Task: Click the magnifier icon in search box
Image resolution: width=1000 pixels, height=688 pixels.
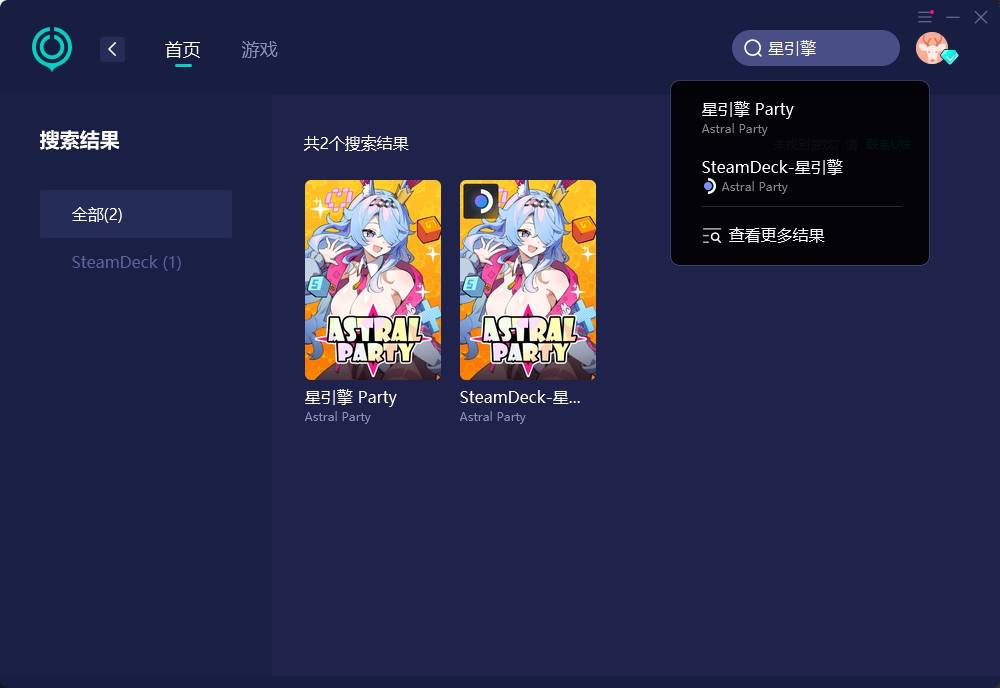Action: [753, 48]
